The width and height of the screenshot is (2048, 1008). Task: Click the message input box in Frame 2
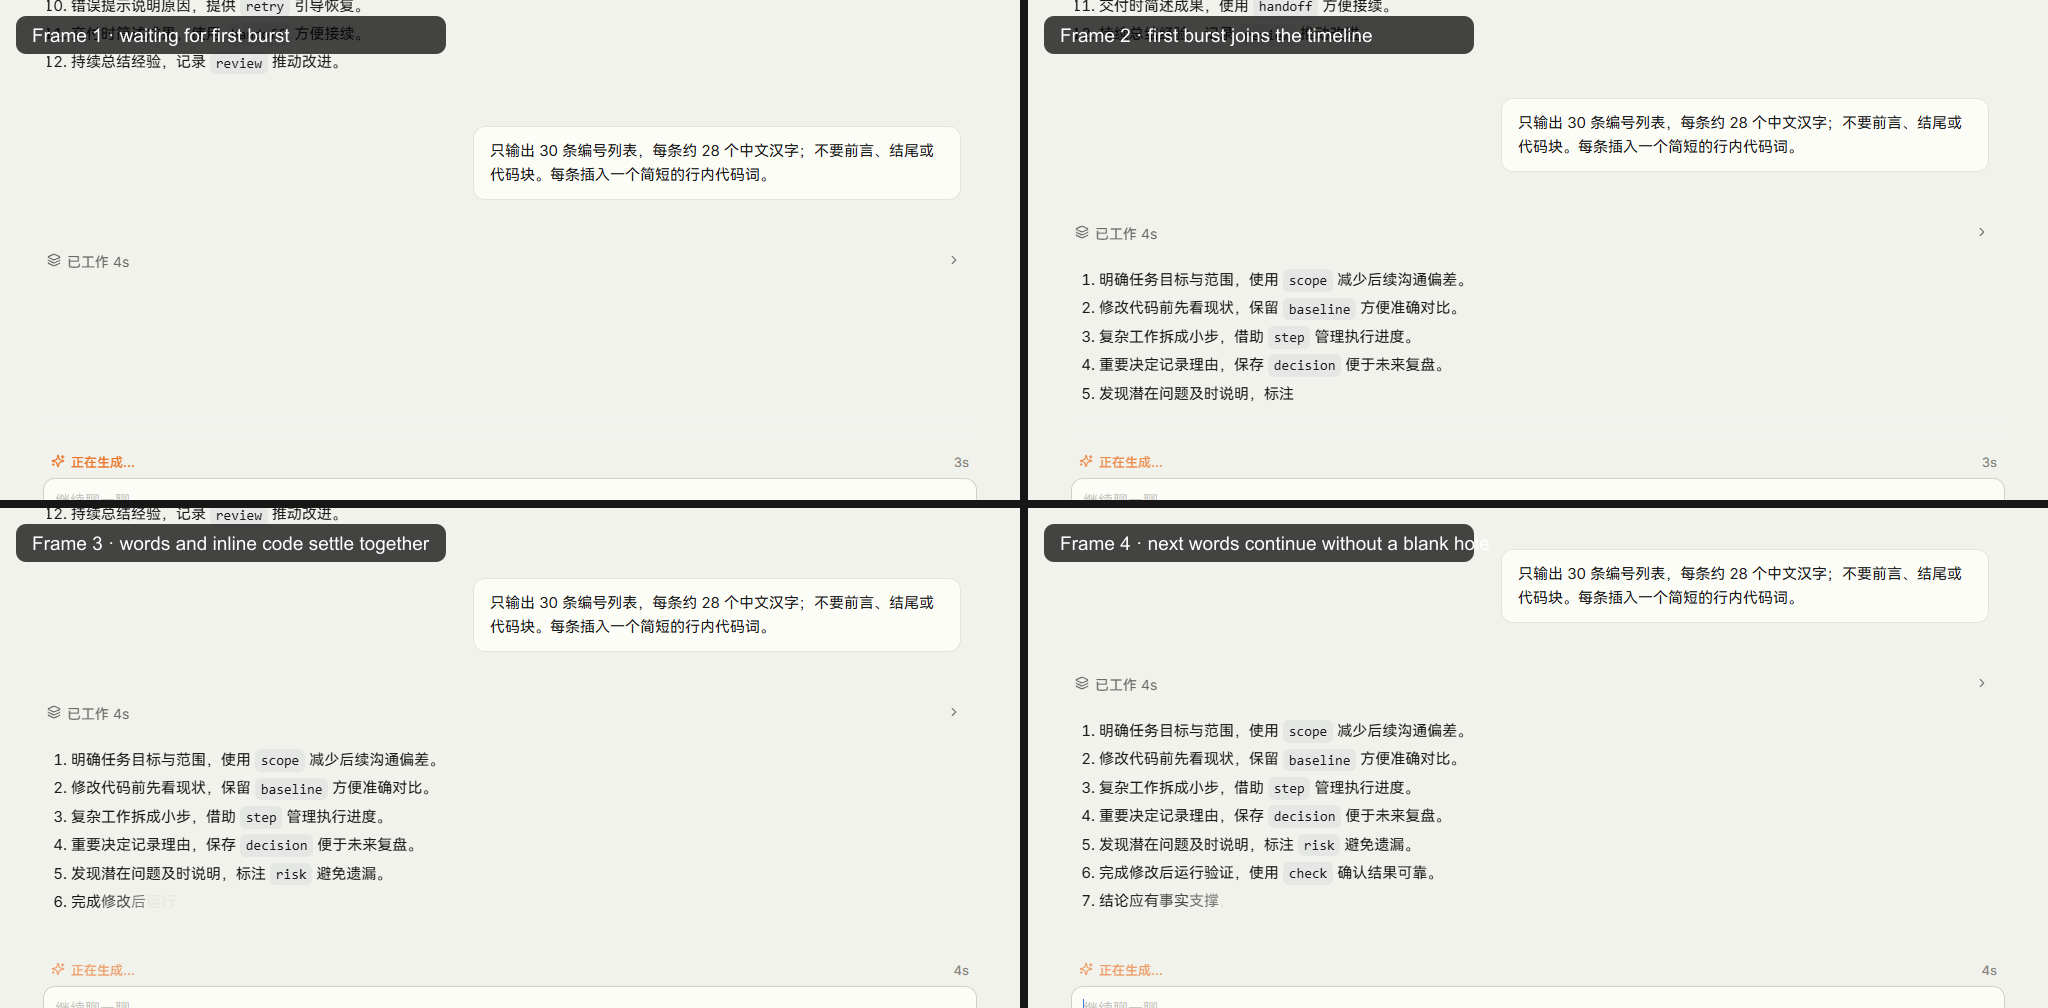coord(1538,490)
